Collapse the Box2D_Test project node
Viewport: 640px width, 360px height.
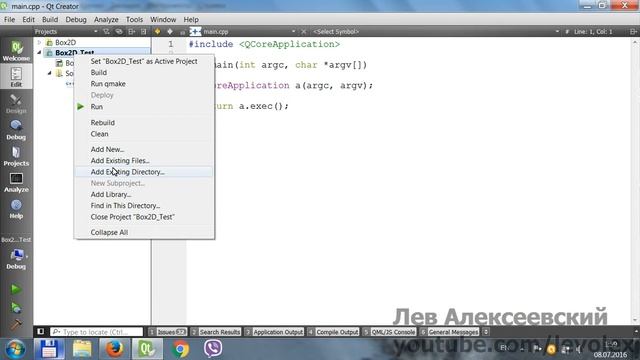[x=40, y=53]
